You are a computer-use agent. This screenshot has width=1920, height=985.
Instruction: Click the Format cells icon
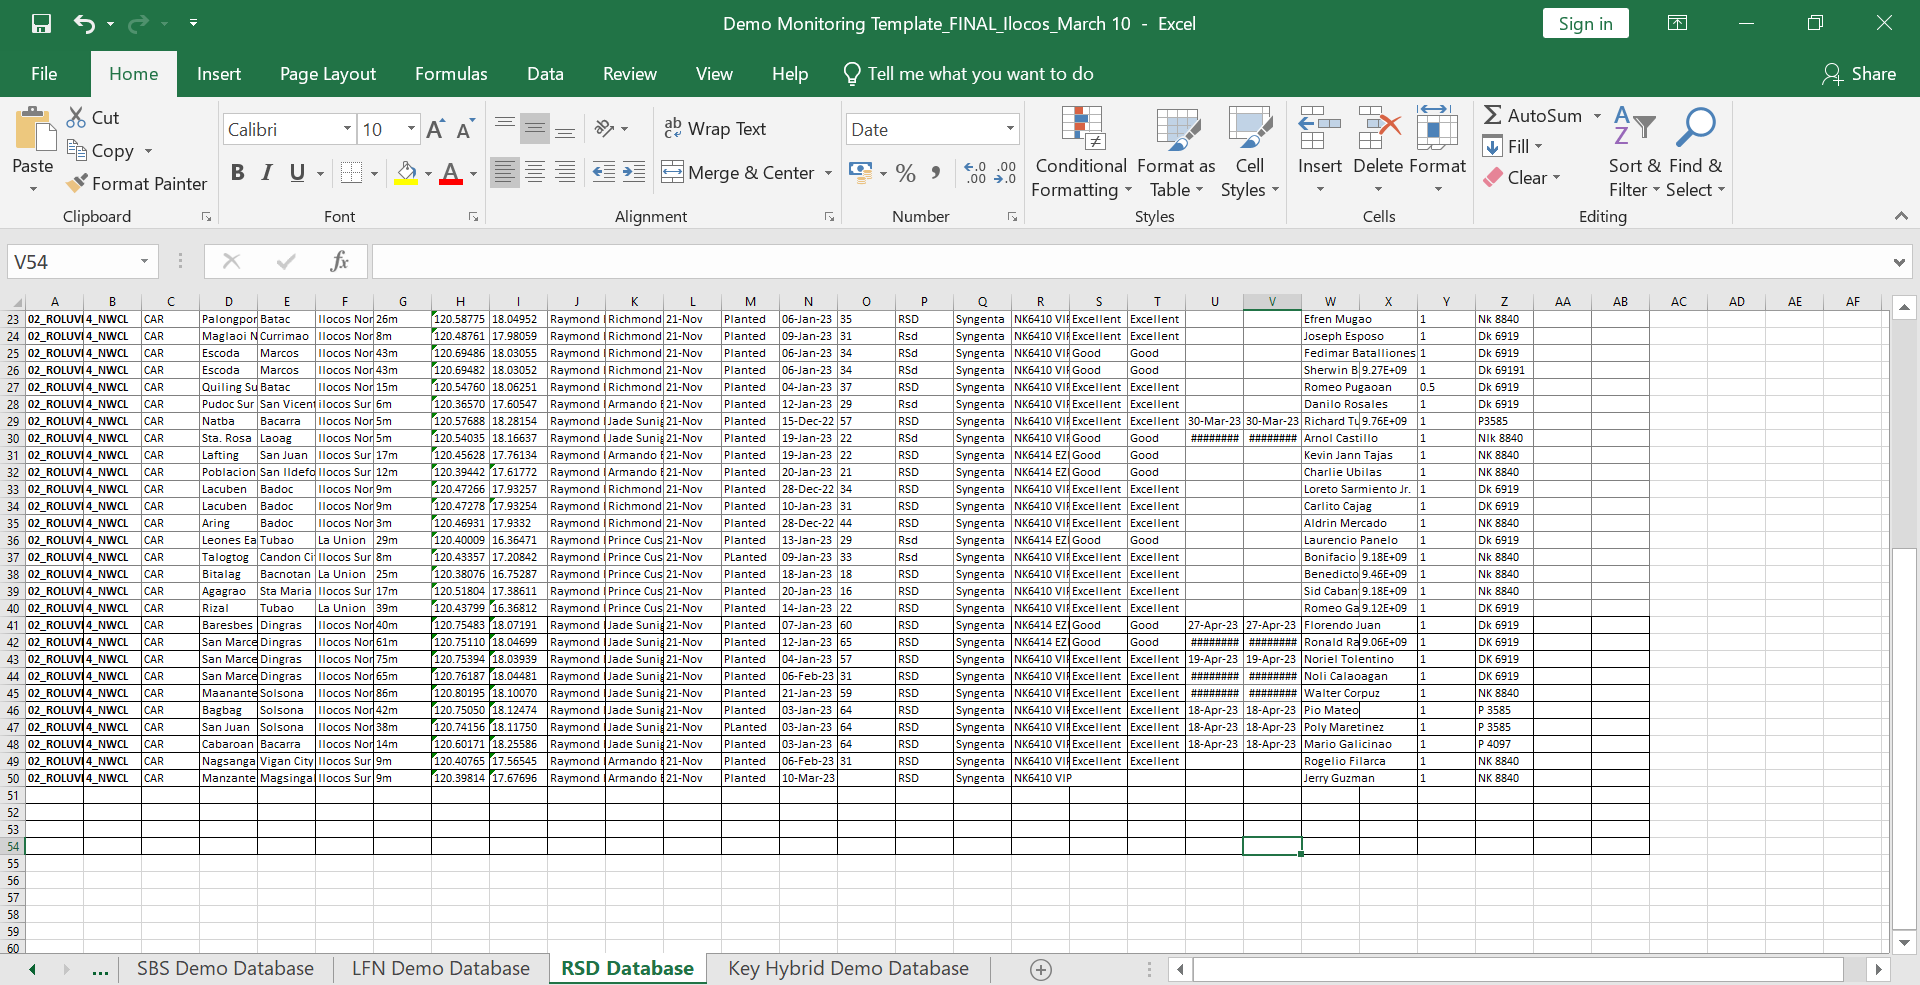(1437, 128)
